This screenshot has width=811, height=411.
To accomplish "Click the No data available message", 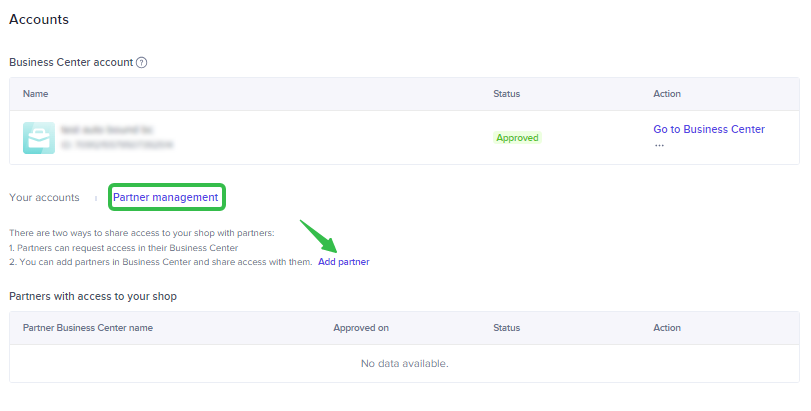I will (x=404, y=363).
